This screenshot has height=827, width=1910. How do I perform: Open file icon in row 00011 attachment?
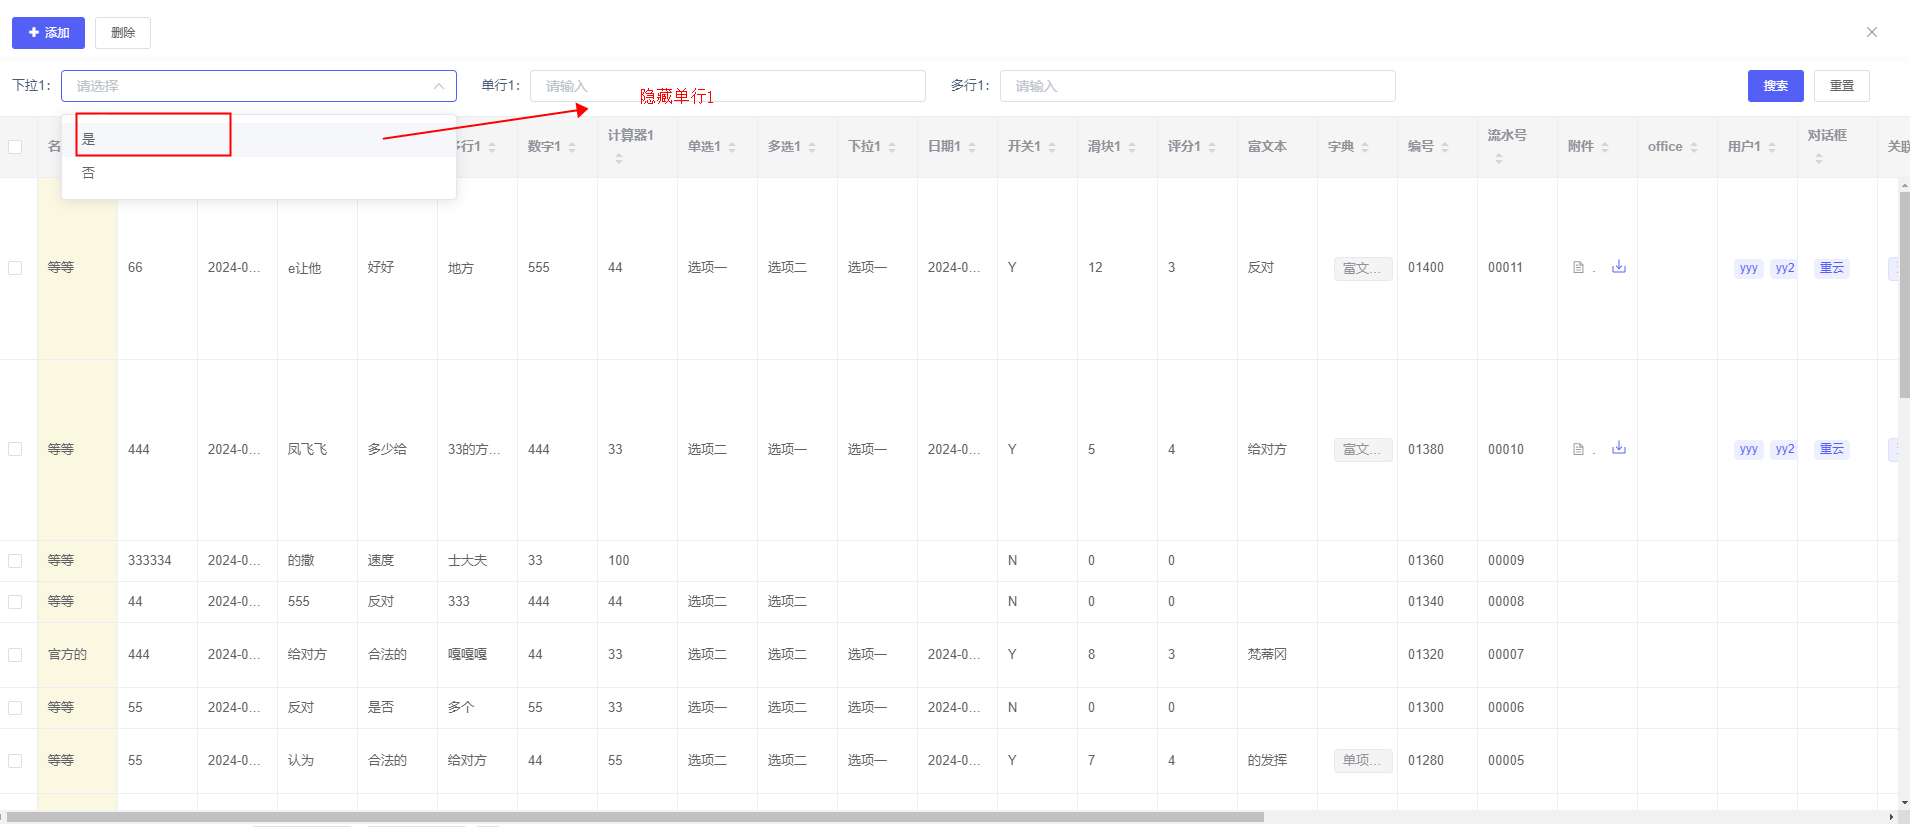click(x=1578, y=268)
